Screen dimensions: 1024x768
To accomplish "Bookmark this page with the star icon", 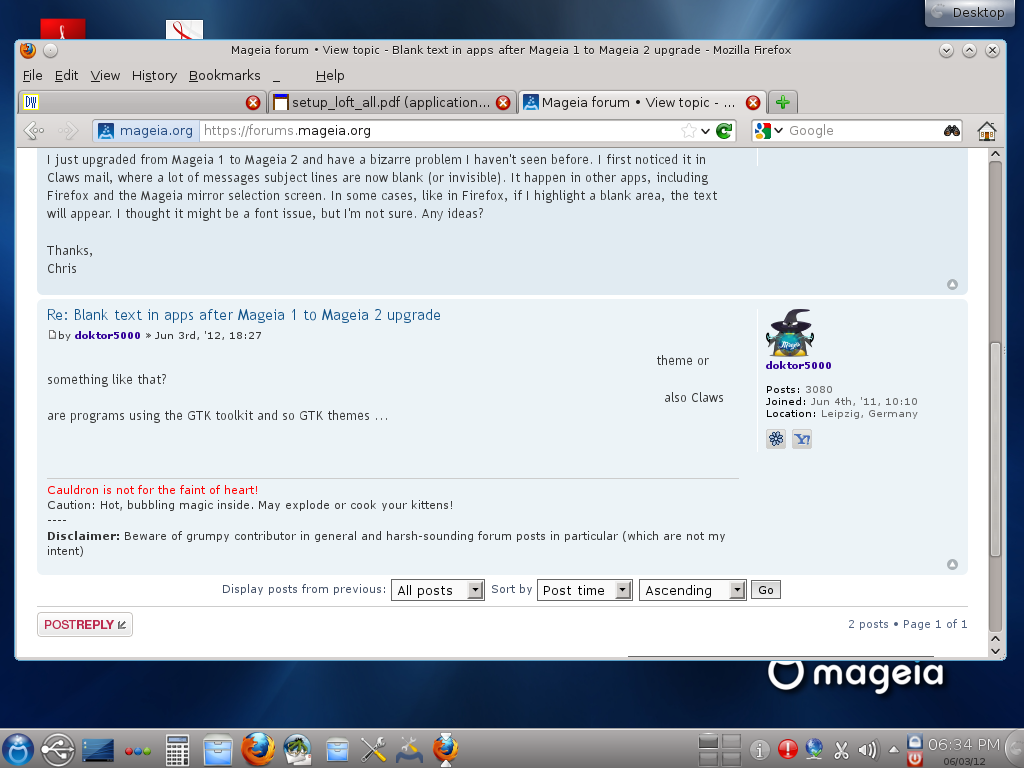I will [x=688, y=131].
